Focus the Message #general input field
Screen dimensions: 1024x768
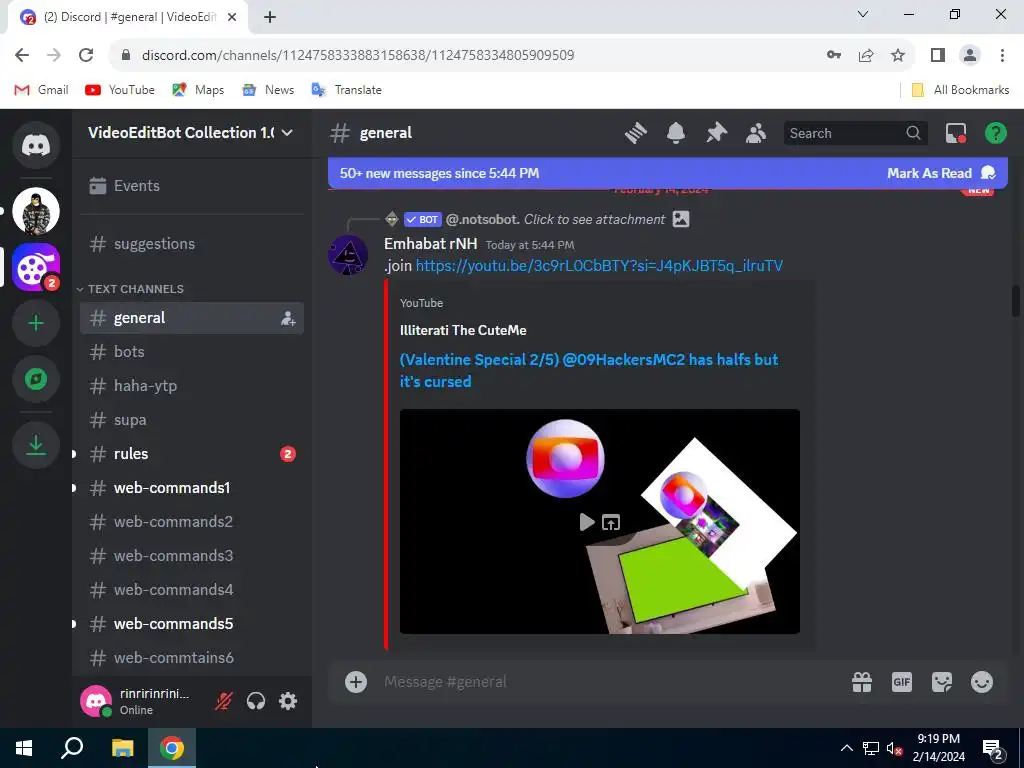click(x=607, y=682)
